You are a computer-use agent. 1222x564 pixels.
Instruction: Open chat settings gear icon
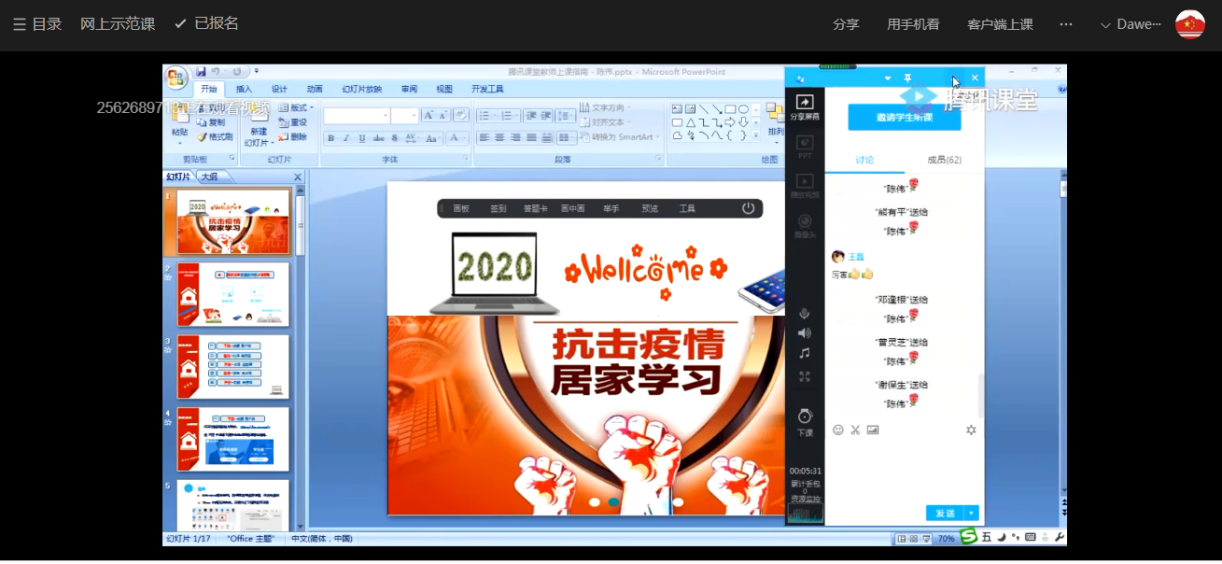970,430
